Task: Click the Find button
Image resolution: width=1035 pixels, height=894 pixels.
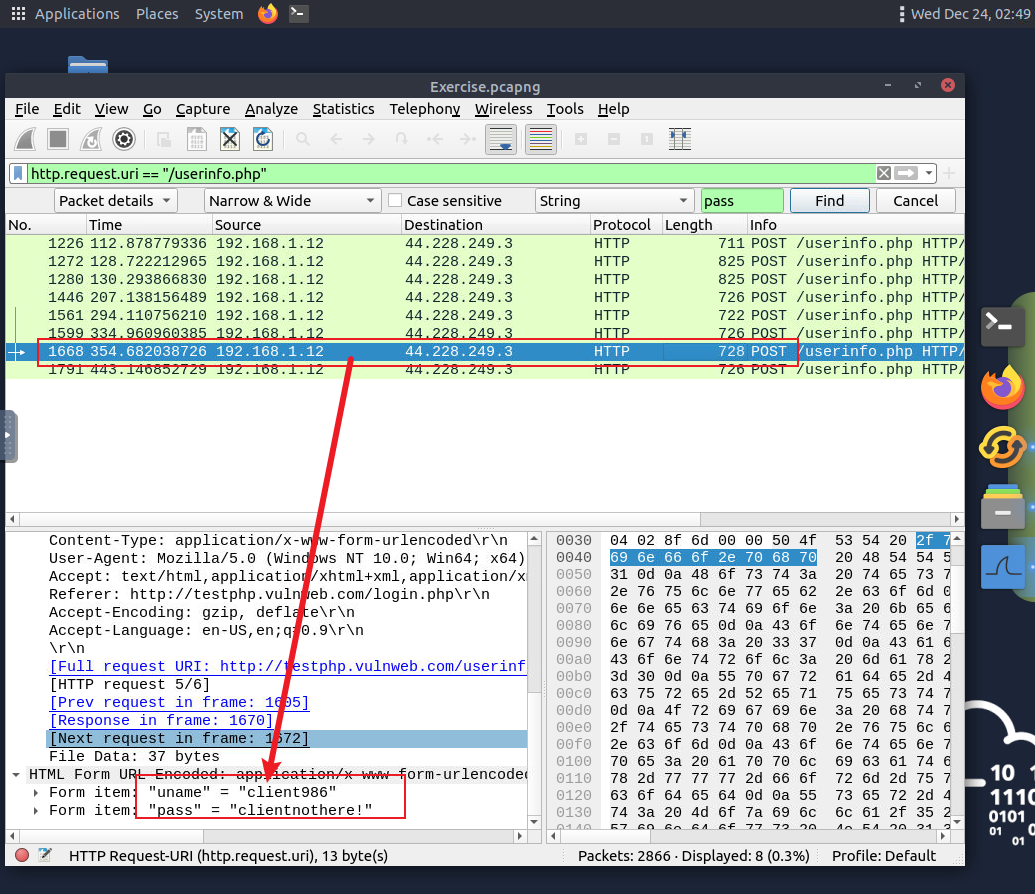Action: tap(829, 201)
